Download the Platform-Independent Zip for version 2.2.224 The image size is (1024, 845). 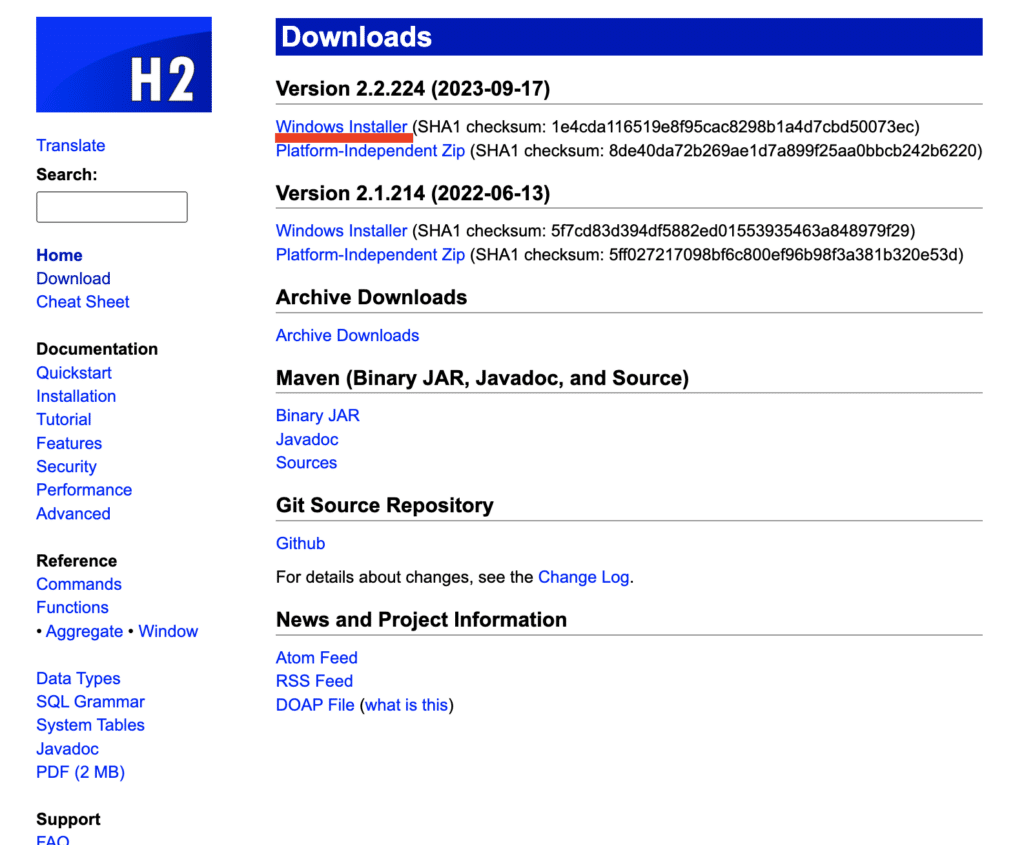coord(369,150)
